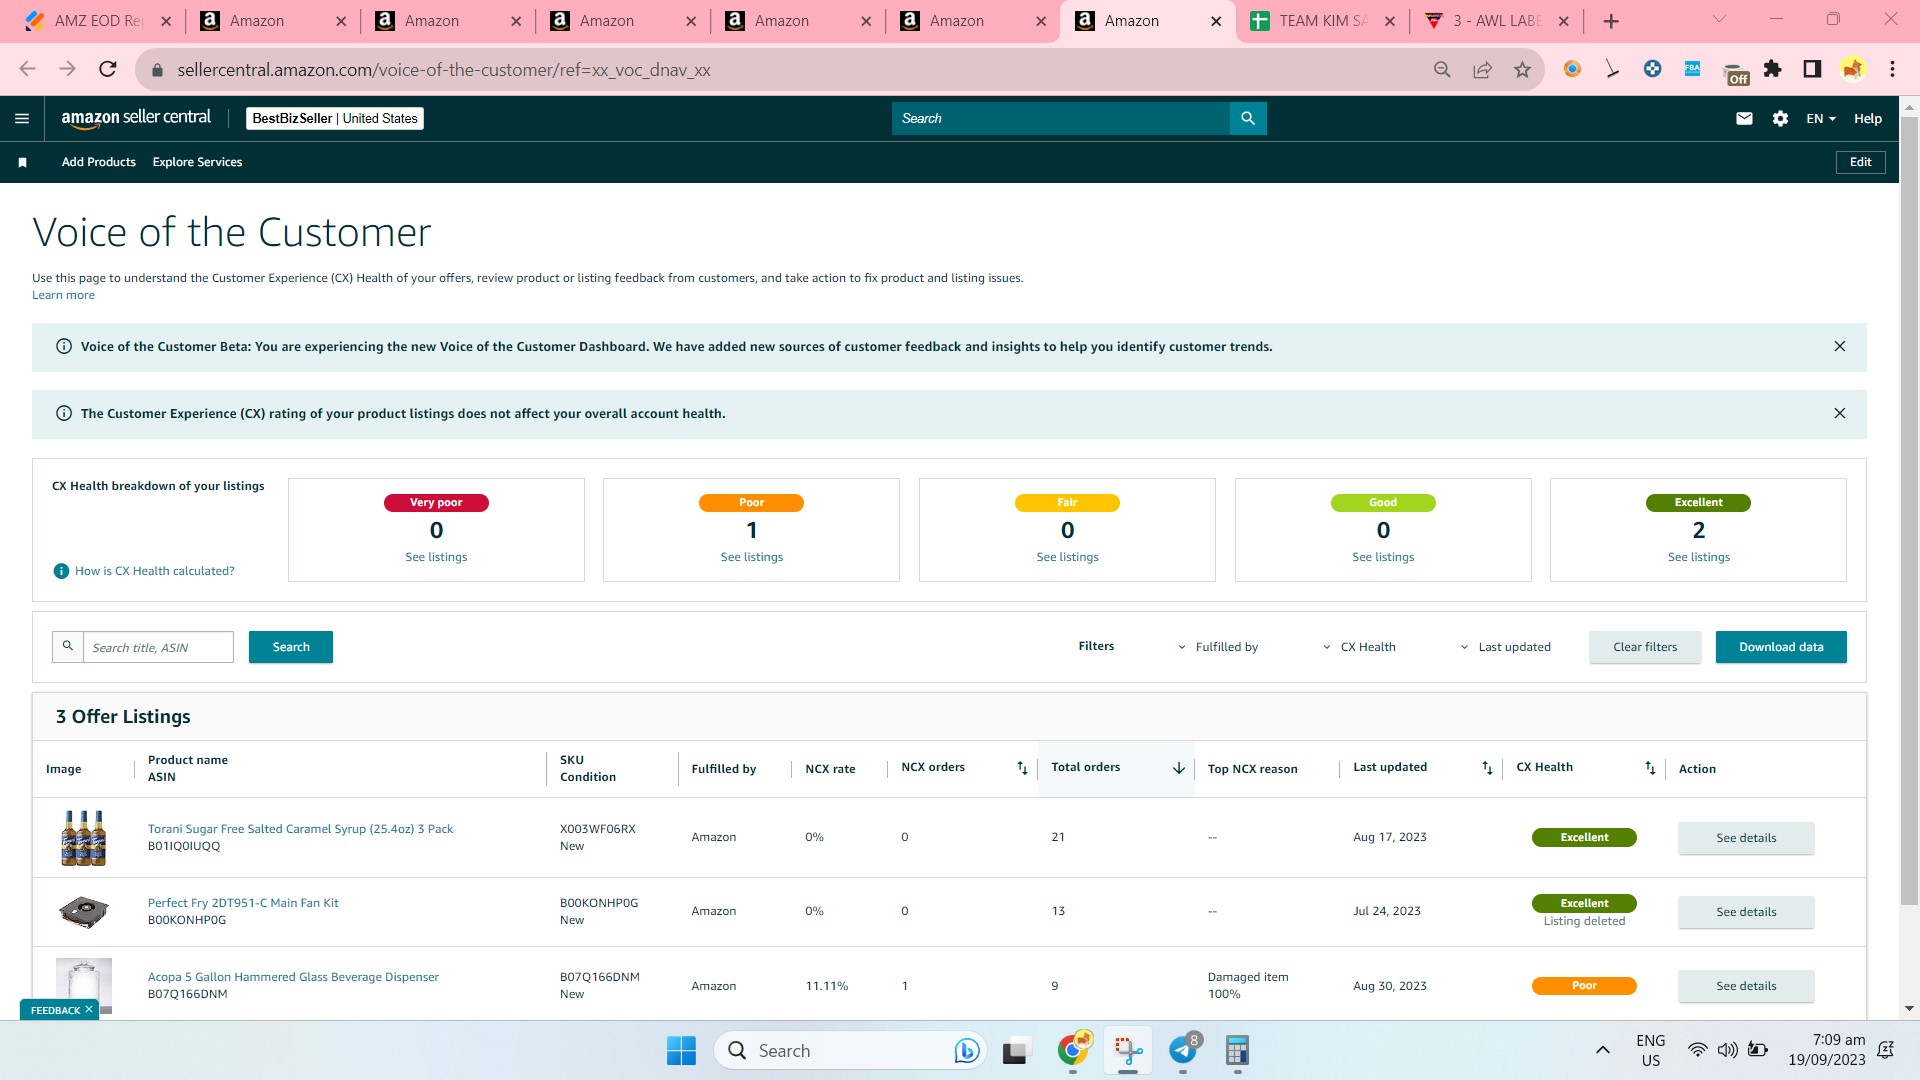Click the Edit button in navigation bar
This screenshot has height=1080, width=1920.
(1860, 162)
